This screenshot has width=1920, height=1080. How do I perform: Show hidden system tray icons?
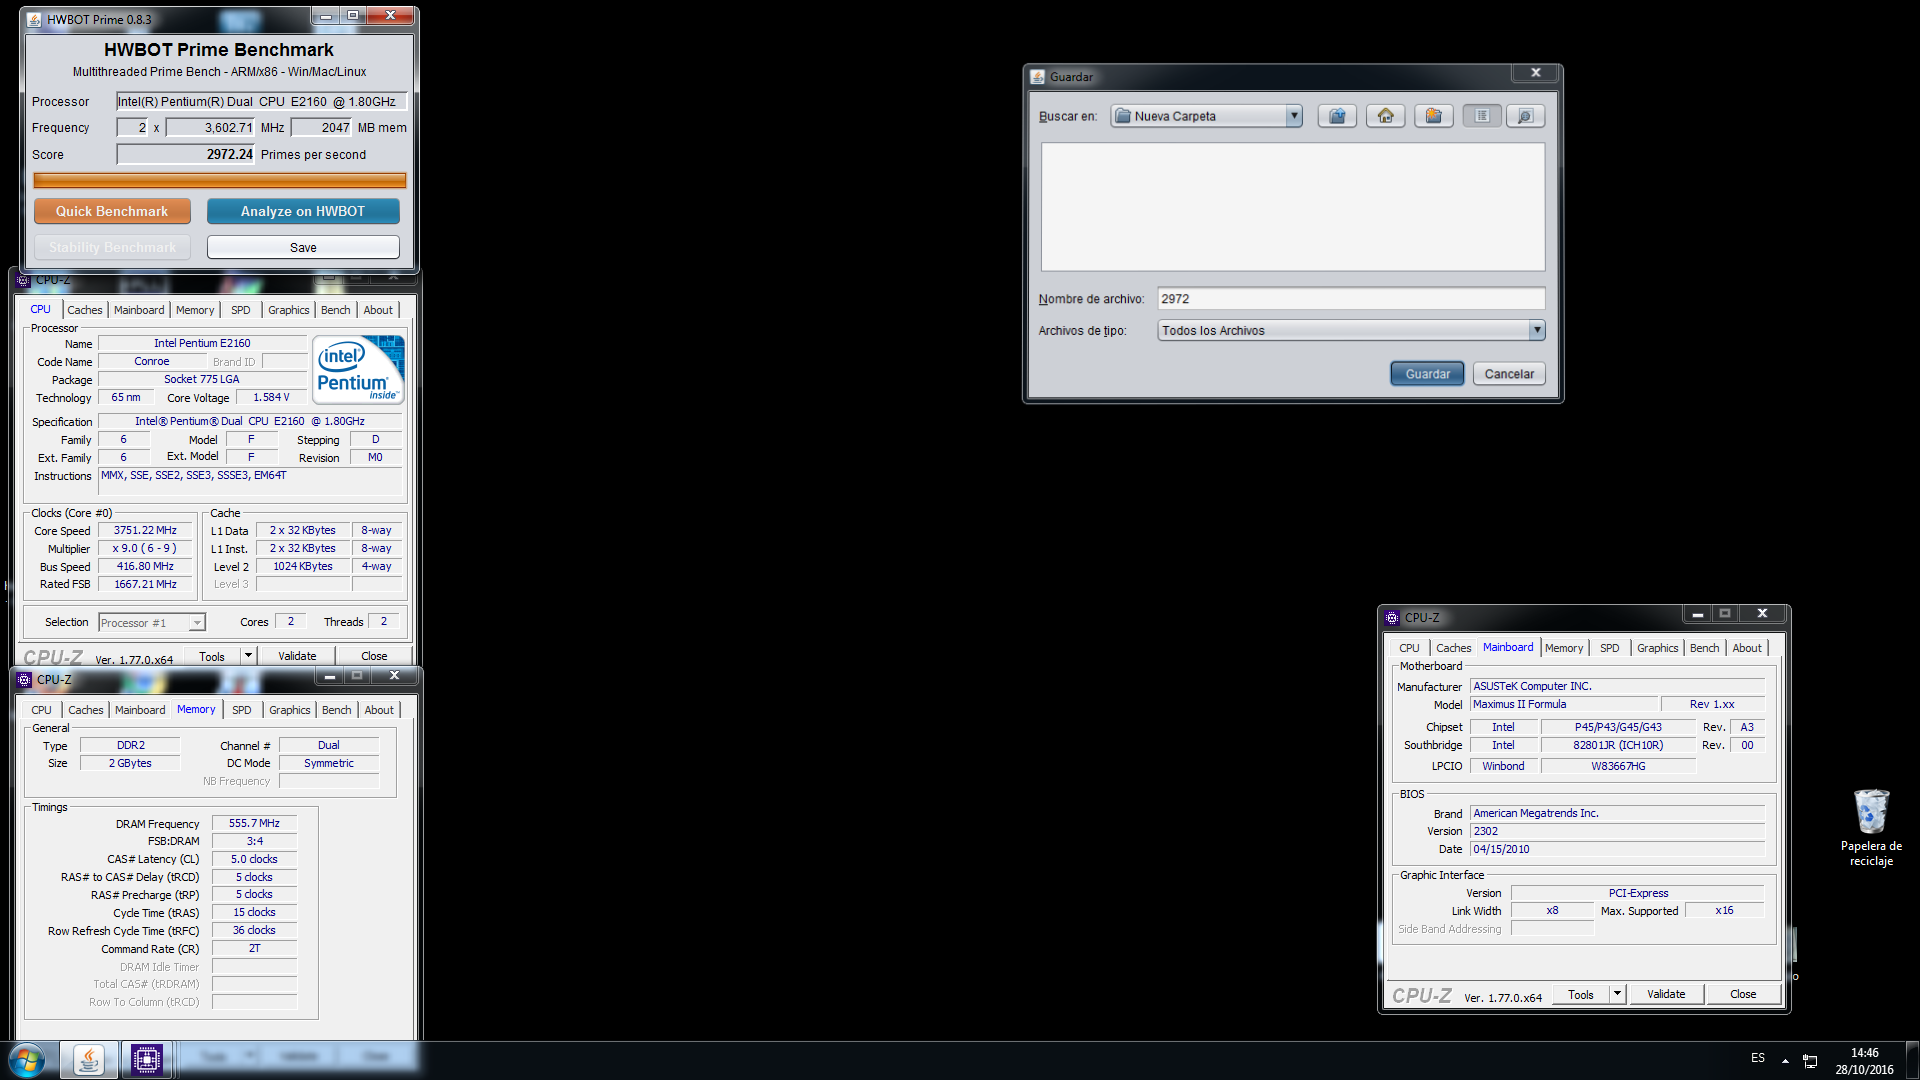[x=1785, y=1061]
